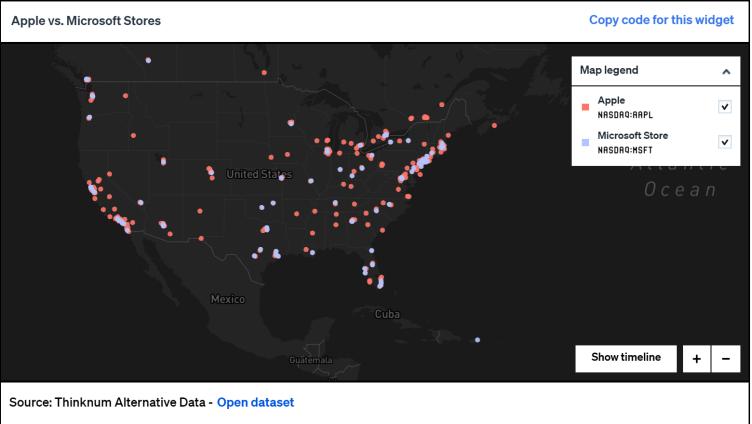This screenshot has height=424, width=752.
Task: Collapse the Map legend panel chevron
Action: (x=726, y=71)
